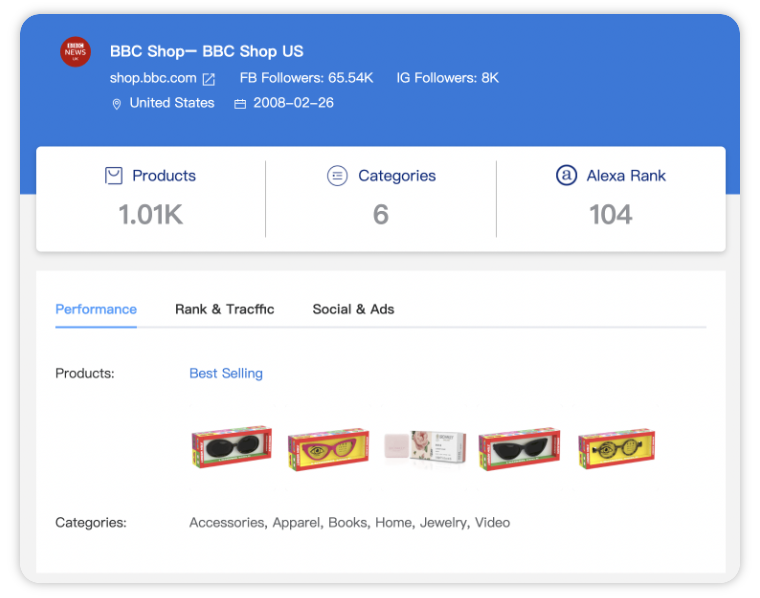The image size is (760, 598).
Task: Open pink cat-eye glasses product thumbnail
Action: tap(329, 449)
